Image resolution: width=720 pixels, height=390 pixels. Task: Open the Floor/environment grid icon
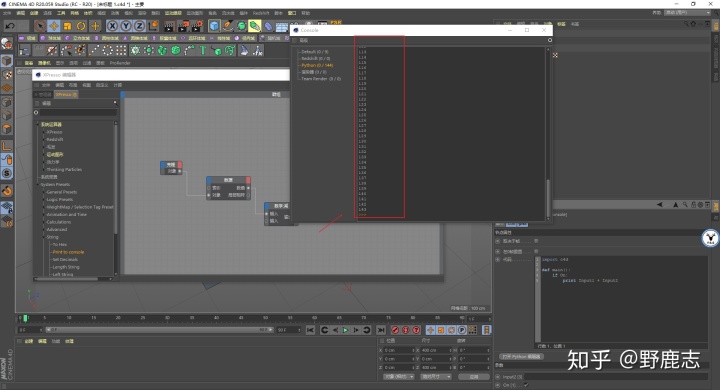point(281,27)
